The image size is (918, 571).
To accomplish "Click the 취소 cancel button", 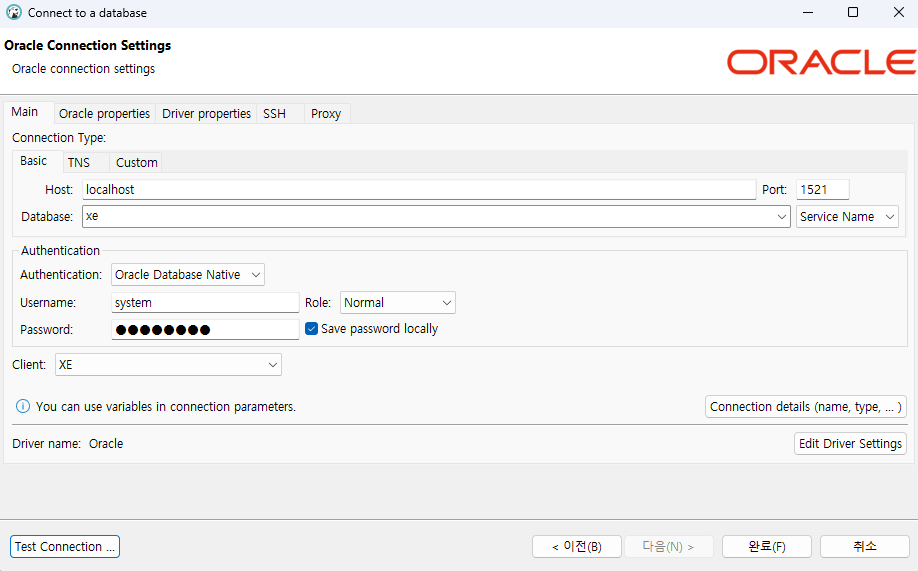I will (x=865, y=546).
